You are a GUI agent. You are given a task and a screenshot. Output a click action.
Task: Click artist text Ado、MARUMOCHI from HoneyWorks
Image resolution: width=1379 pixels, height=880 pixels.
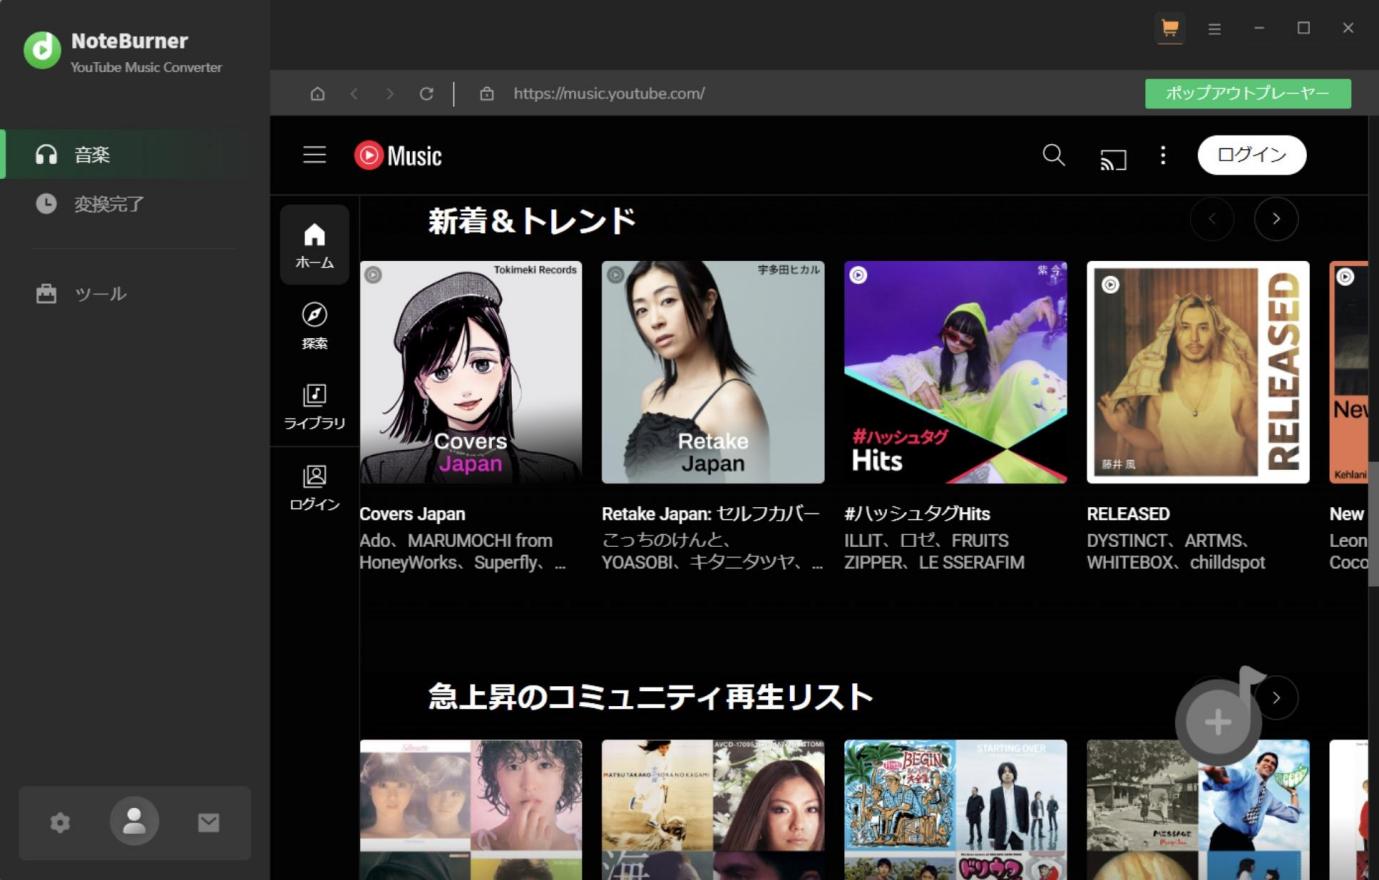tap(463, 551)
